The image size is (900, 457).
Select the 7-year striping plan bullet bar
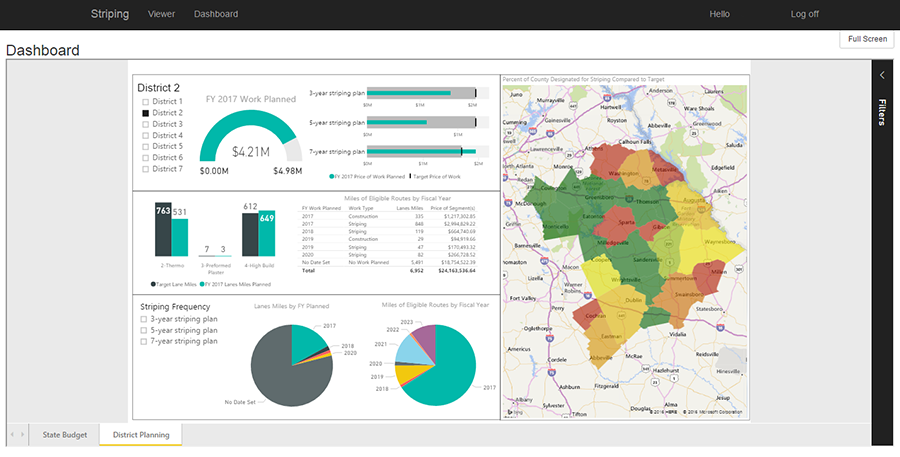(422, 152)
